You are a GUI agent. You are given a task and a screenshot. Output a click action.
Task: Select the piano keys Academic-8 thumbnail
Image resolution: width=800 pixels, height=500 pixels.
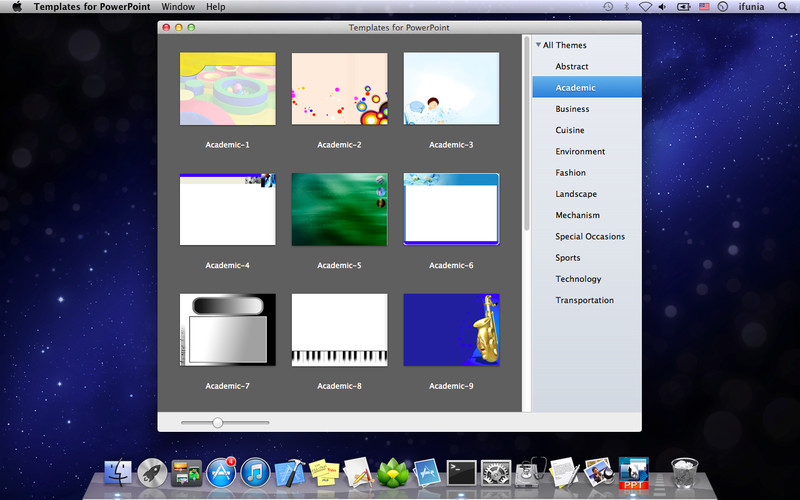pos(339,330)
